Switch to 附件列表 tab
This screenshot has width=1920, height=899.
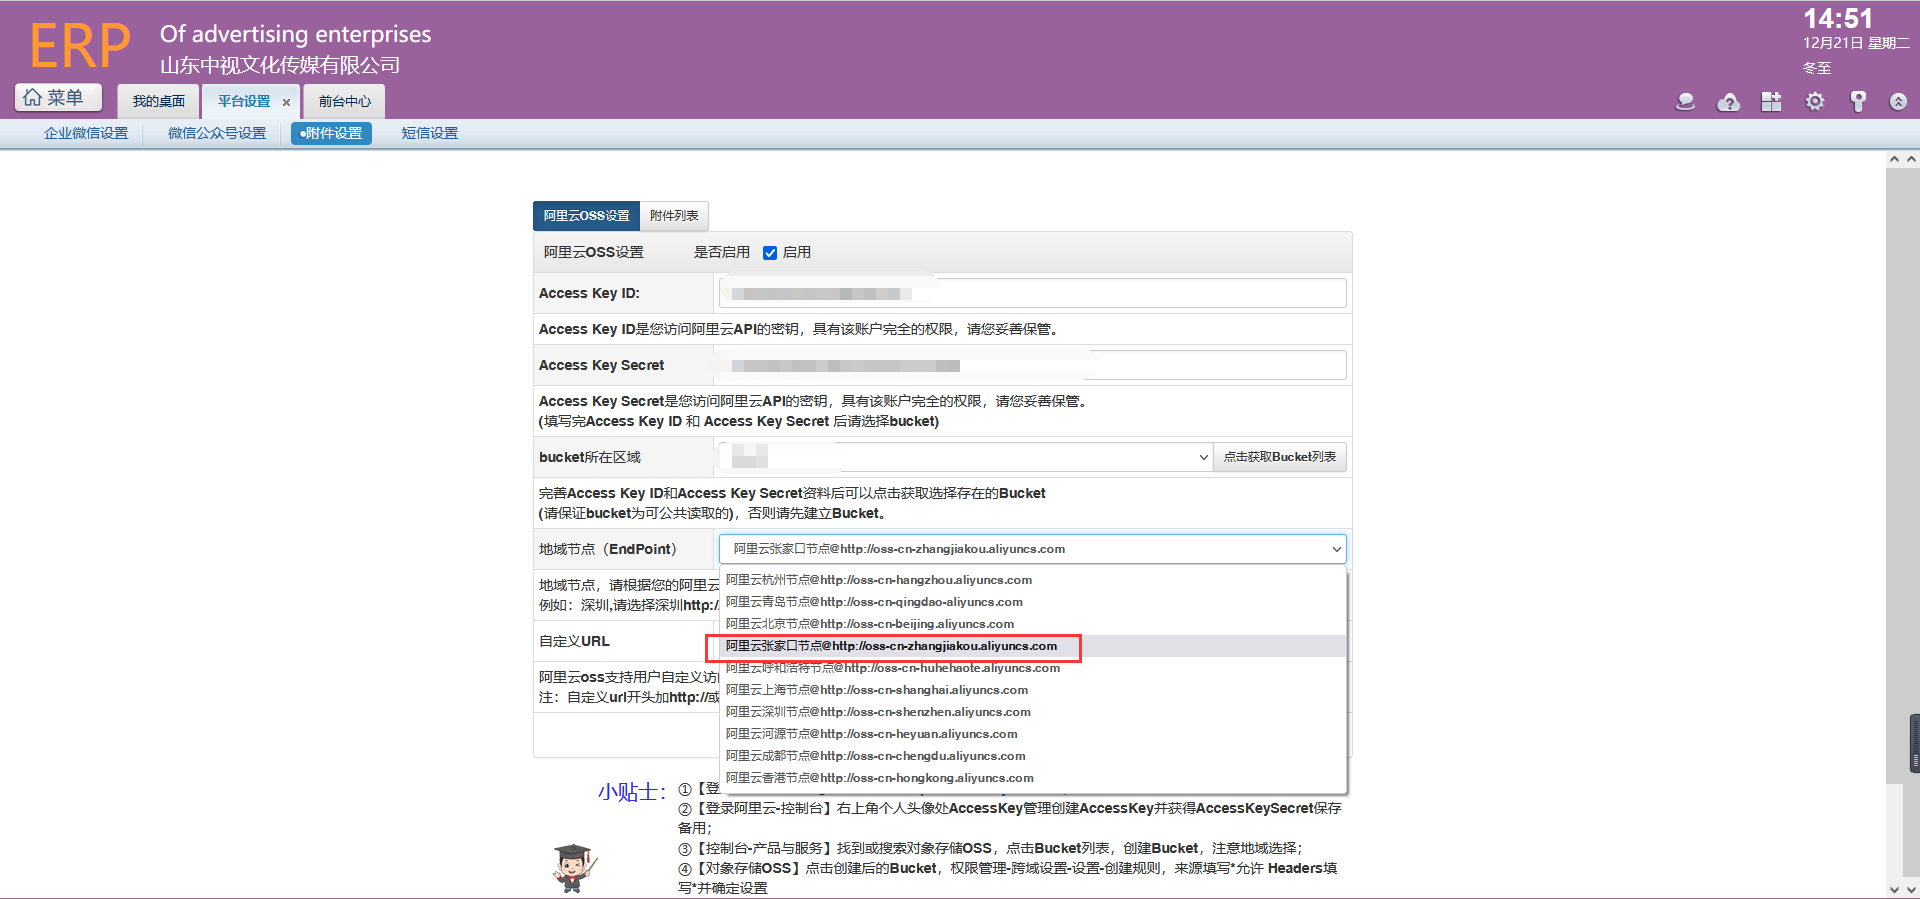click(674, 216)
